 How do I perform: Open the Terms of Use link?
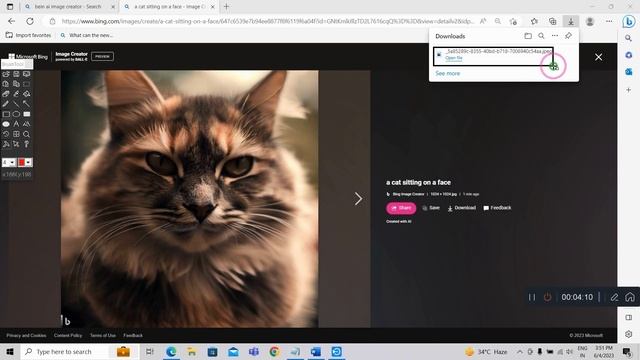103,336
